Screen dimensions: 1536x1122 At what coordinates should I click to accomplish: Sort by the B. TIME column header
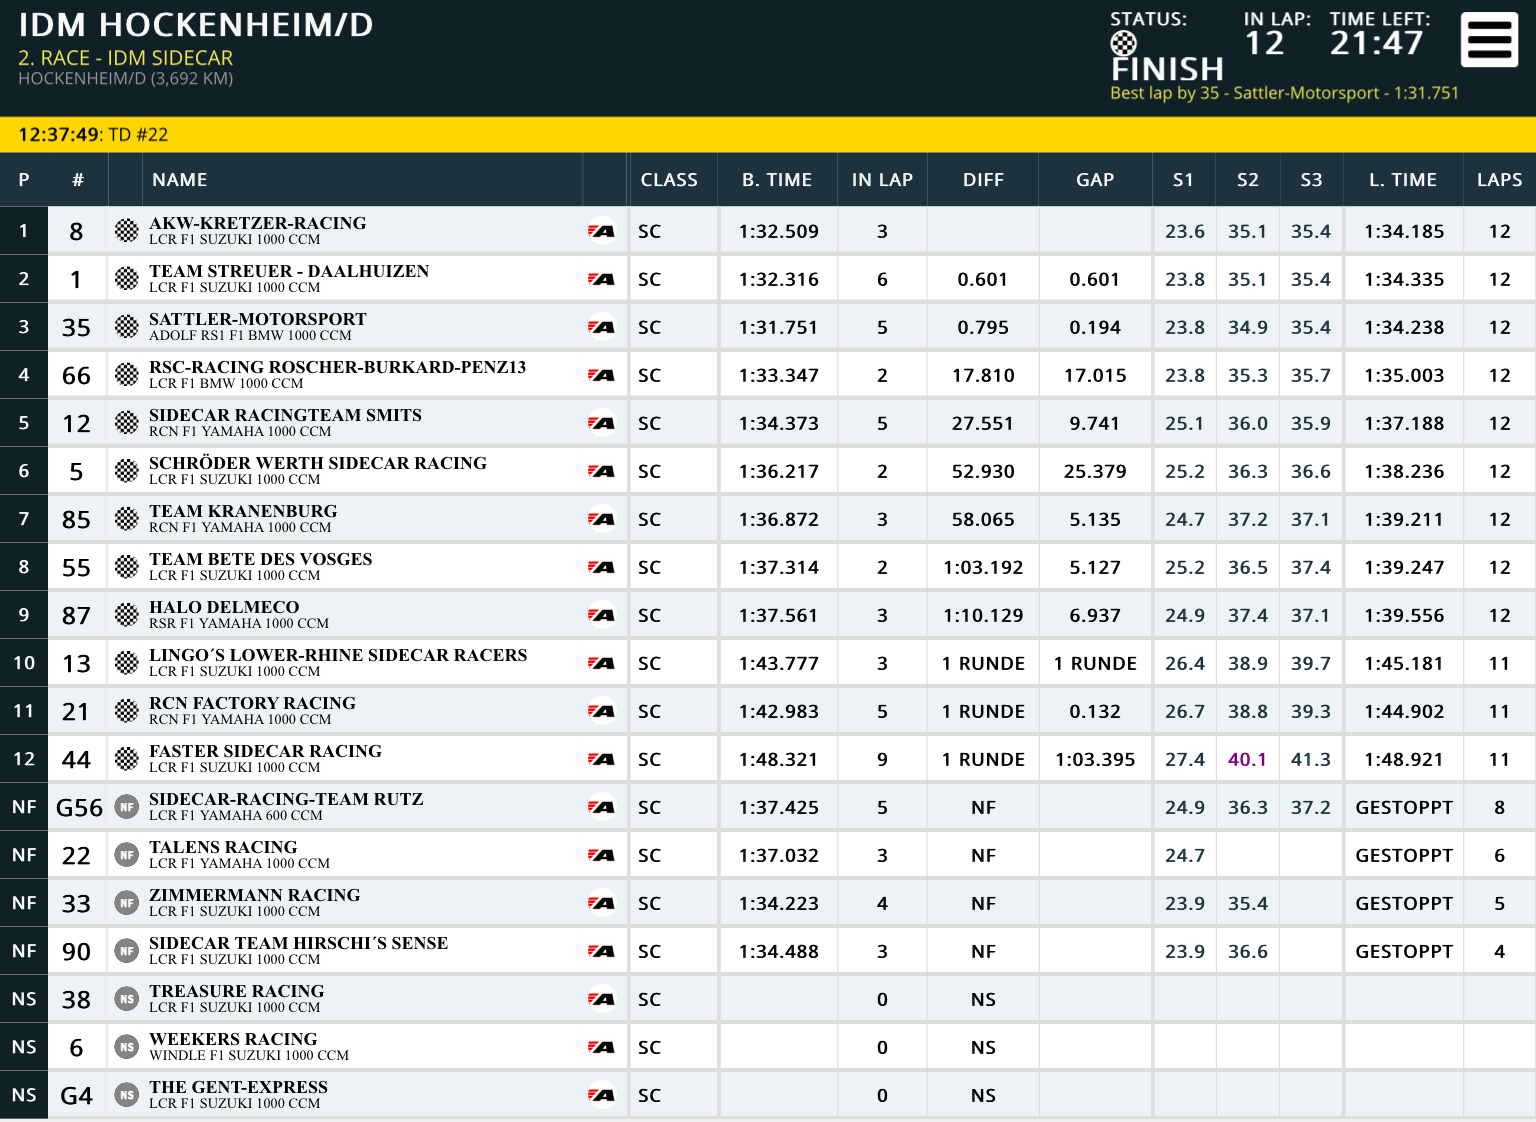[x=777, y=180]
